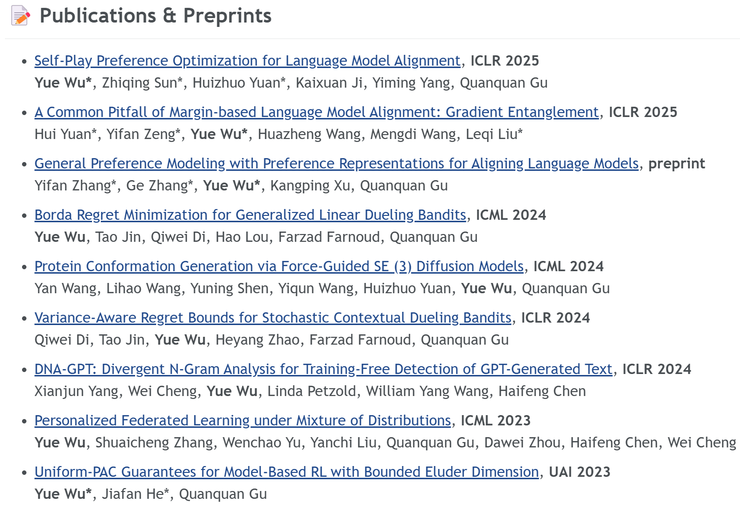Image resolution: width=740 pixels, height=514 pixels.
Task: Click the UAI 2023 venue label
Action: pyautogui.click(x=580, y=472)
